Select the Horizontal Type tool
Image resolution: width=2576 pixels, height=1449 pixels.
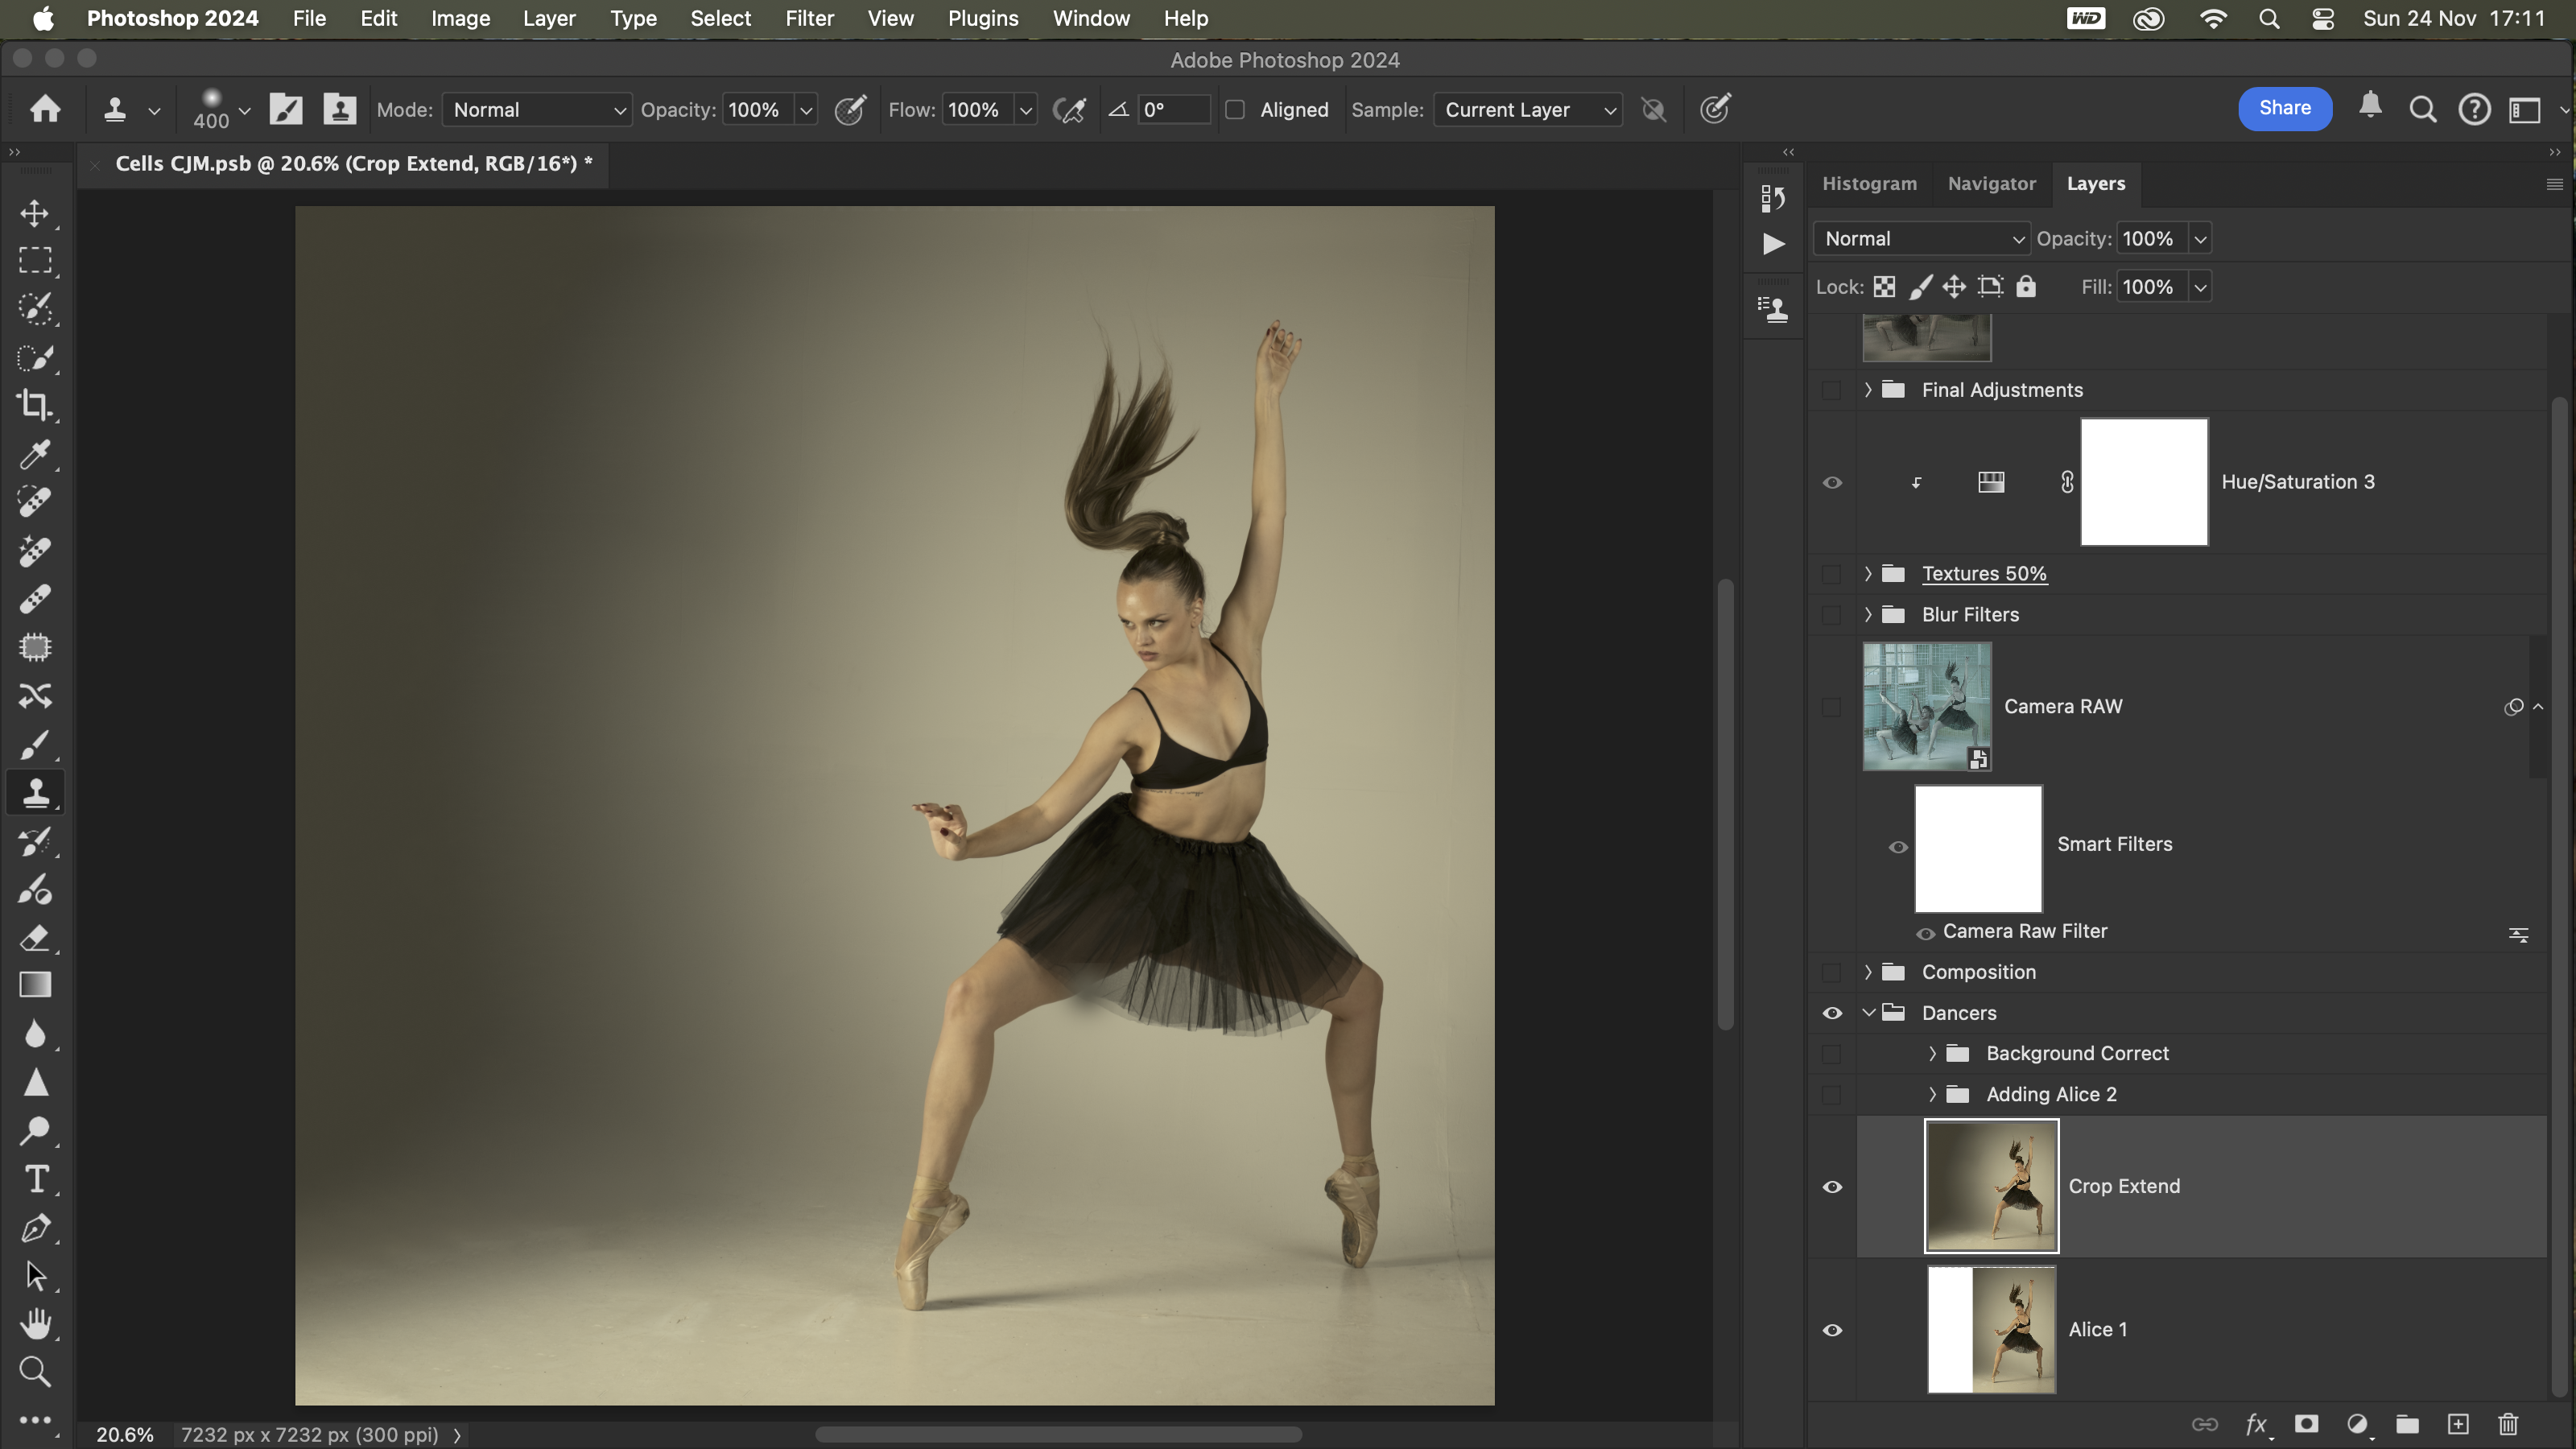point(35,1180)
